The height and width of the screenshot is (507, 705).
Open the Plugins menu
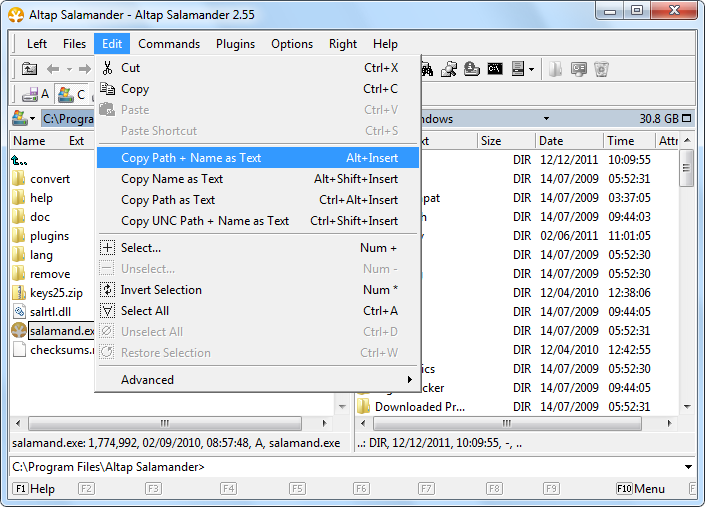[x=235, y=44]
